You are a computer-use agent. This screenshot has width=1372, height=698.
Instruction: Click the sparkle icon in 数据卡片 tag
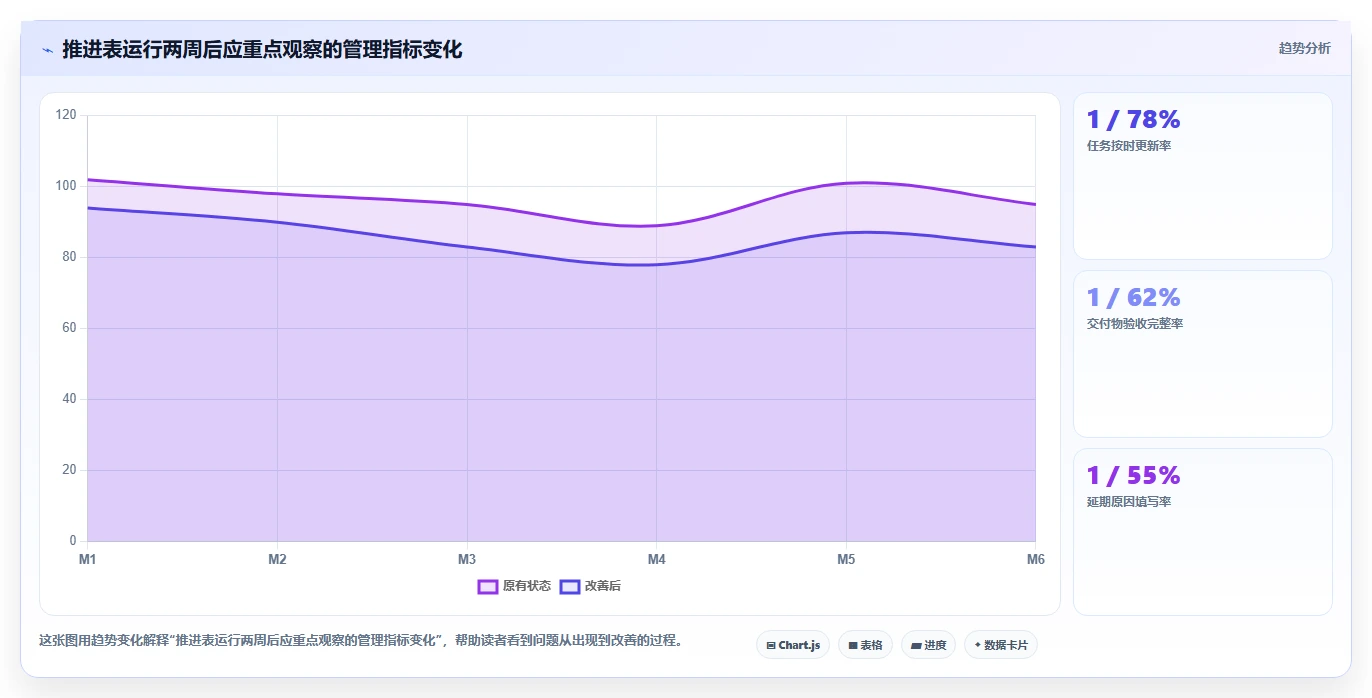click(x=977, y=645)
